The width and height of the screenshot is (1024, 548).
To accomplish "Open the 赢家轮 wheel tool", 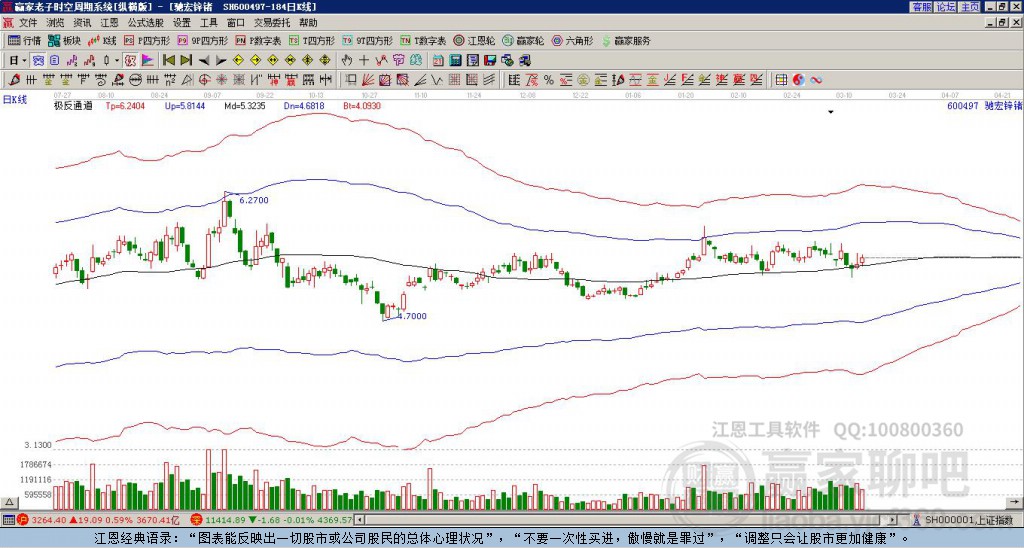I will 524,40.
